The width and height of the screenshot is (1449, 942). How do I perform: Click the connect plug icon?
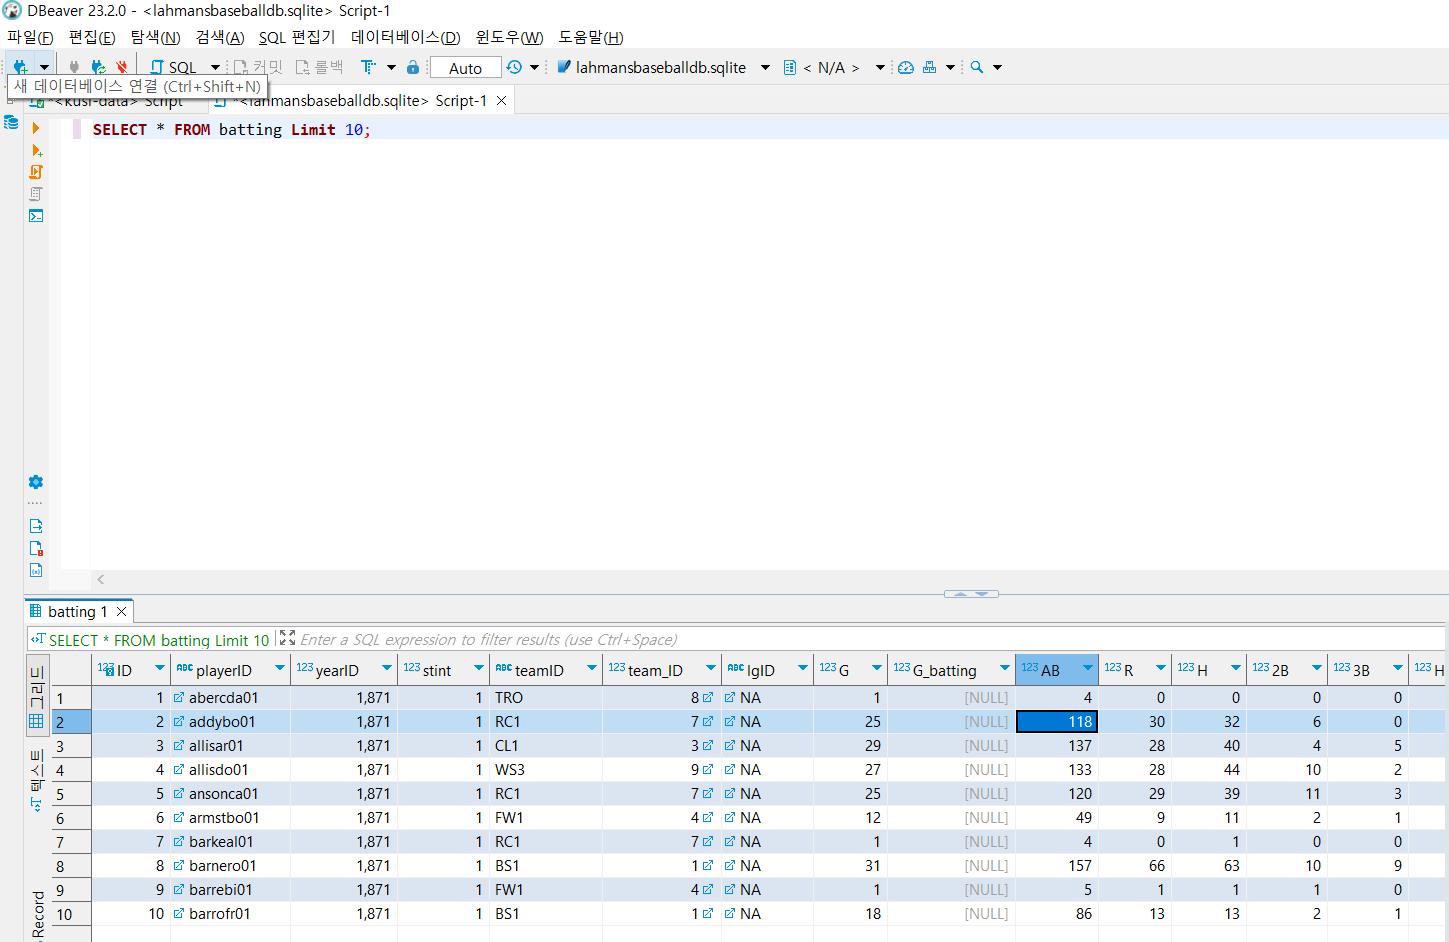pos(74,67)
